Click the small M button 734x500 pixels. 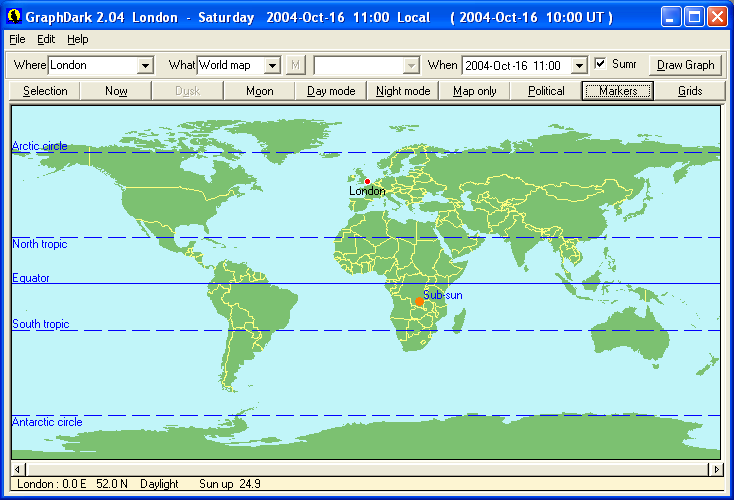coord(295,65)
